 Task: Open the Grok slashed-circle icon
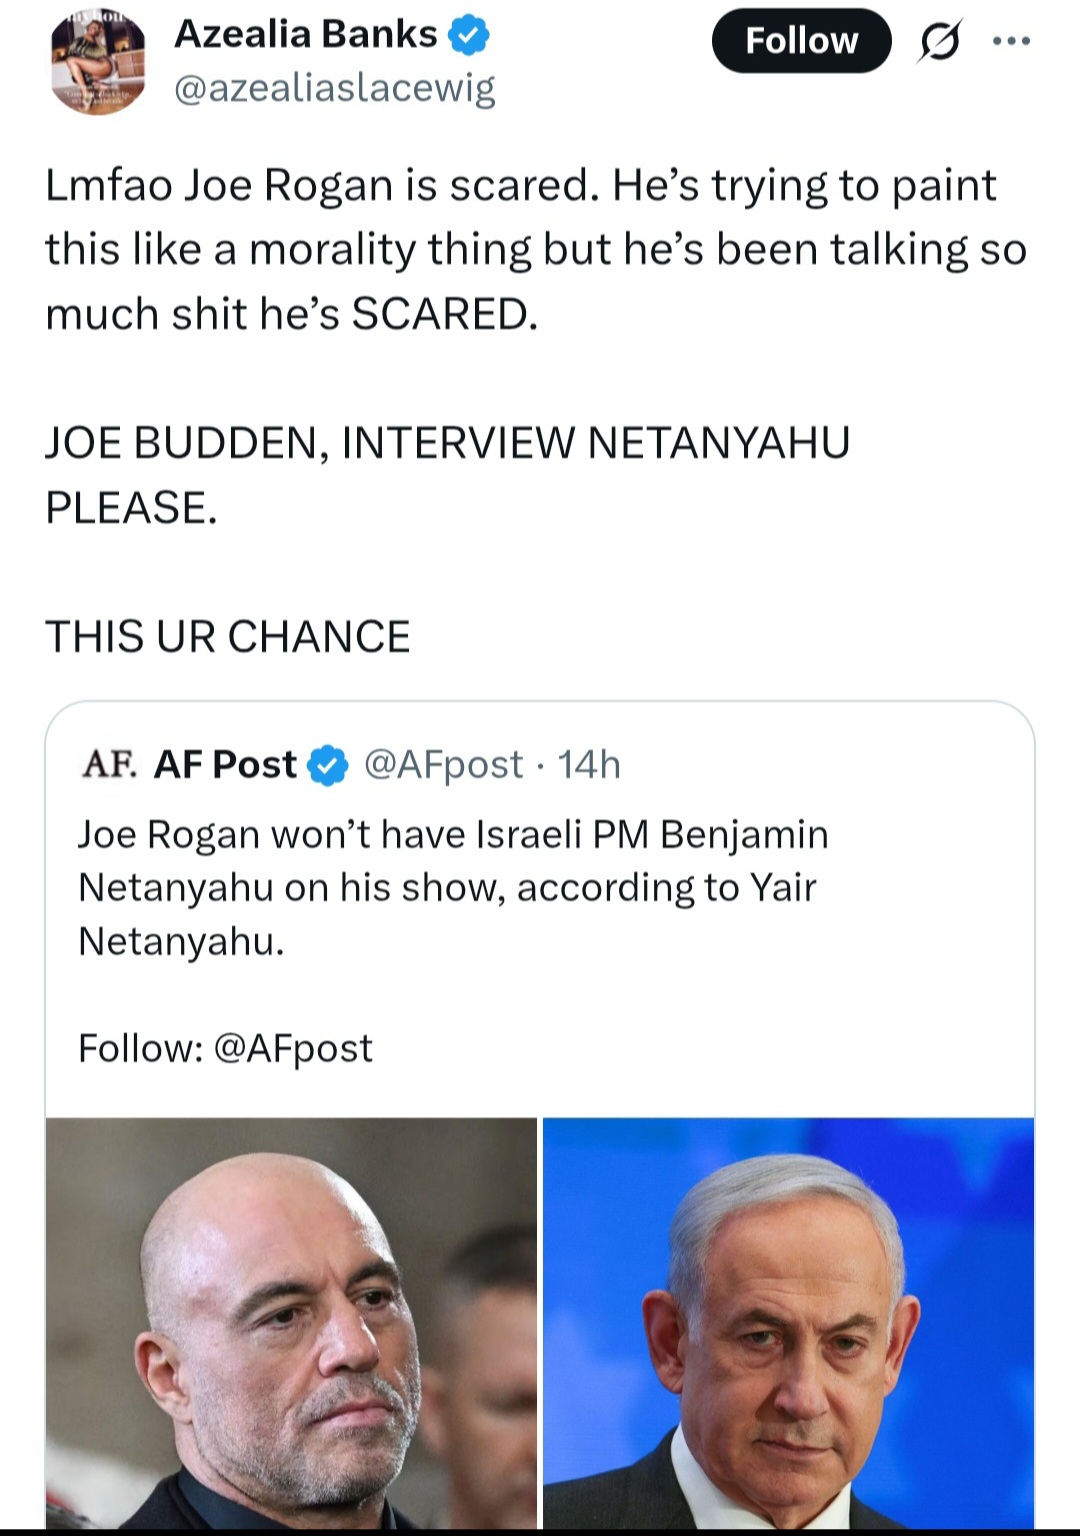pos(938,42)
